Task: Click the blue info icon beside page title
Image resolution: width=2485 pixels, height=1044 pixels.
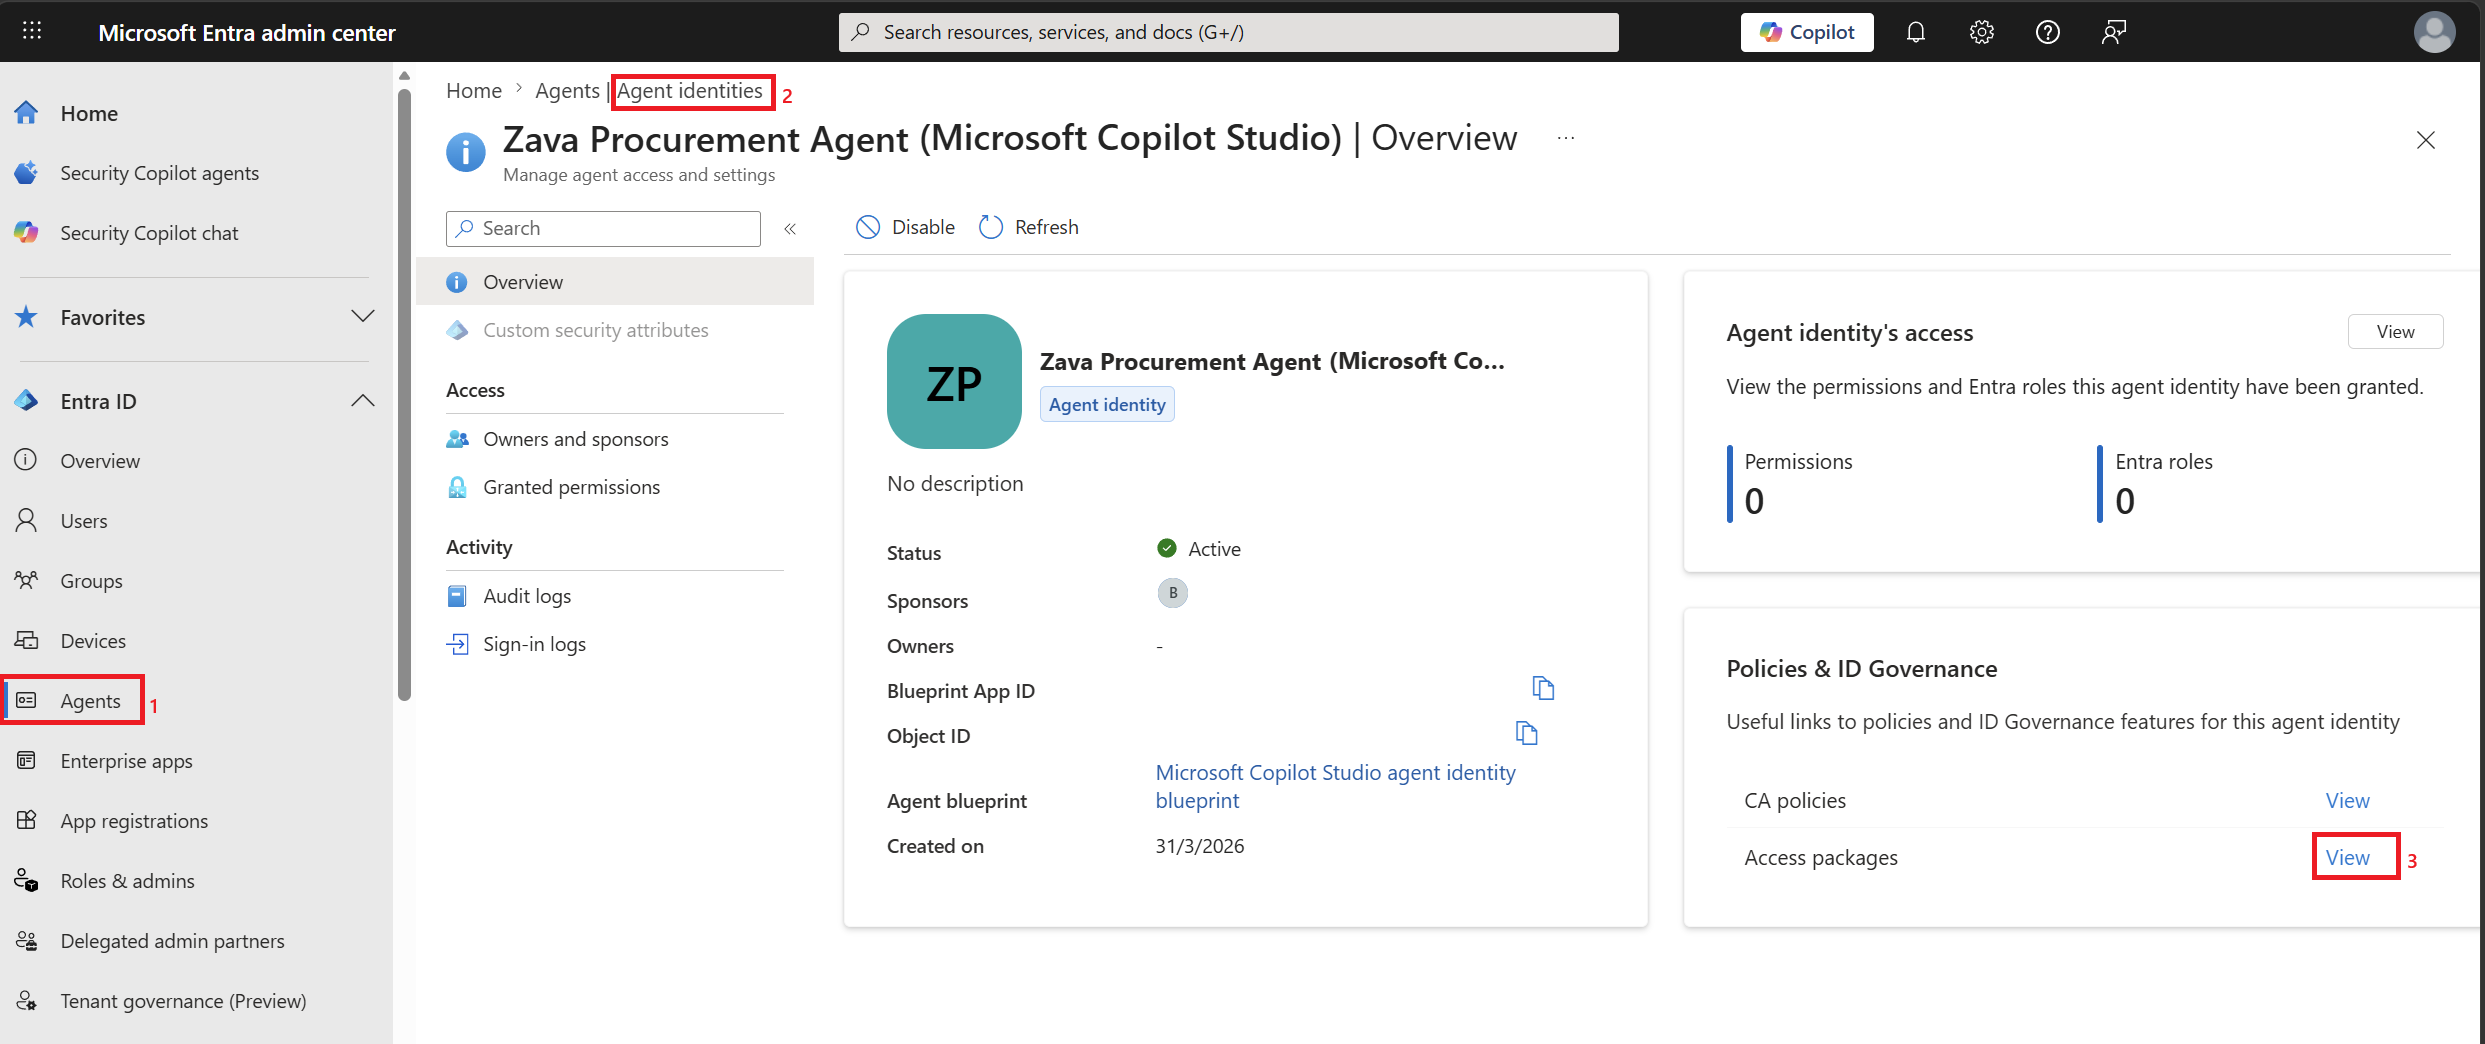Action: pos(465,152)
